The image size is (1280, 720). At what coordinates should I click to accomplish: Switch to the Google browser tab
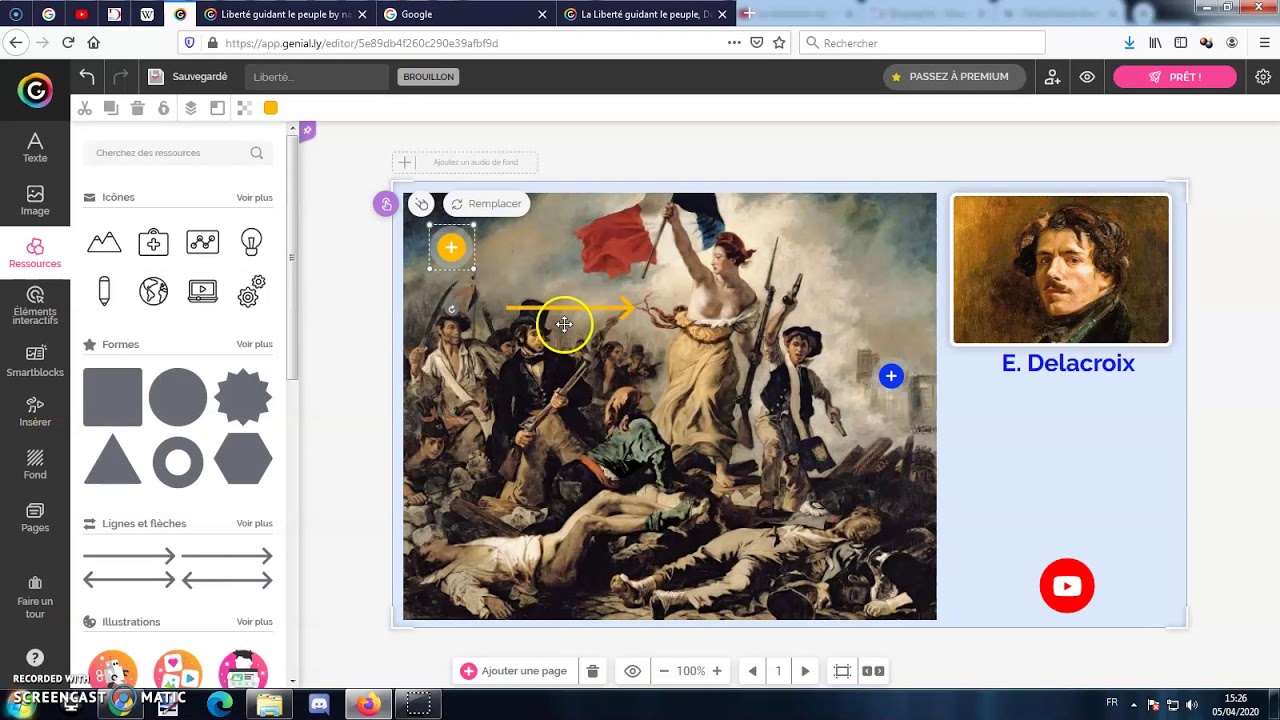[464, 14]
